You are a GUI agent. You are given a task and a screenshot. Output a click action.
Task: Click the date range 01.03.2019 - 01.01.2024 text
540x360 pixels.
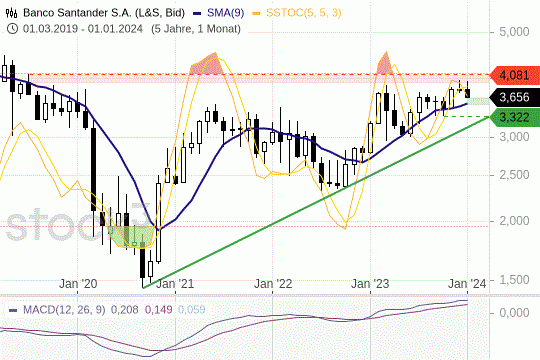tap(83, 29)
